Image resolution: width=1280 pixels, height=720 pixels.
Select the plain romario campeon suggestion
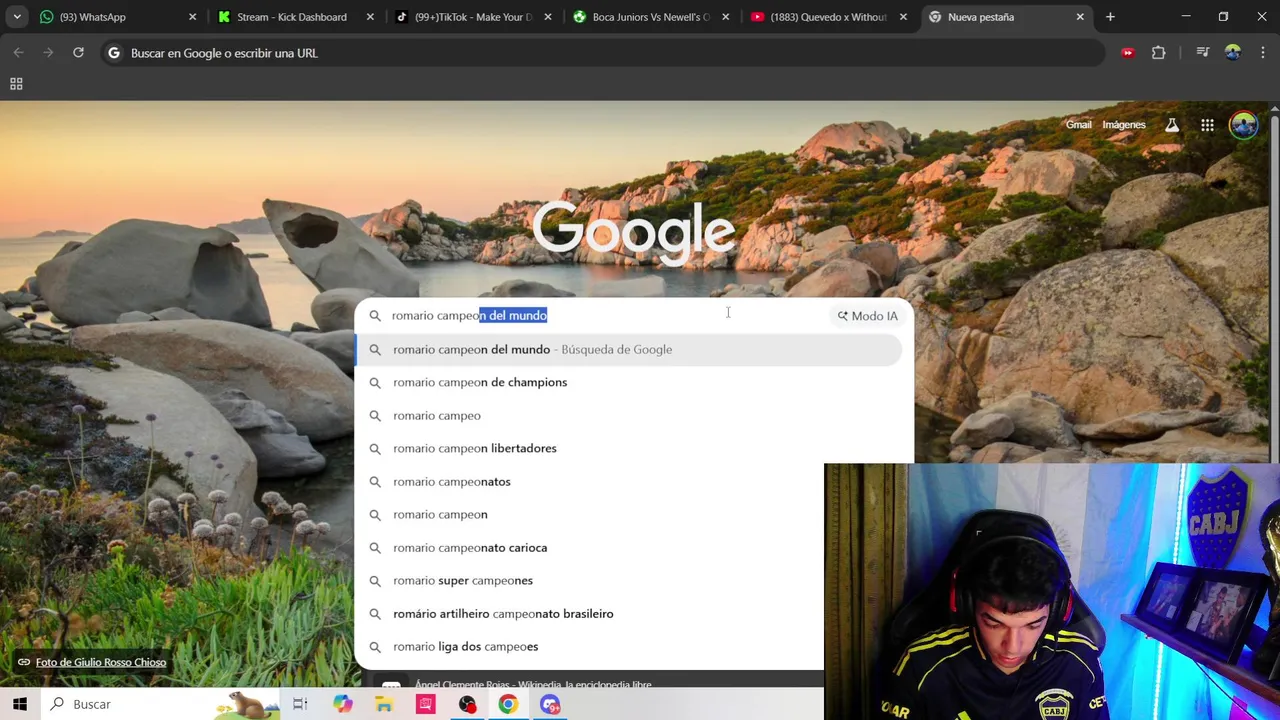(x=590, y=514)
